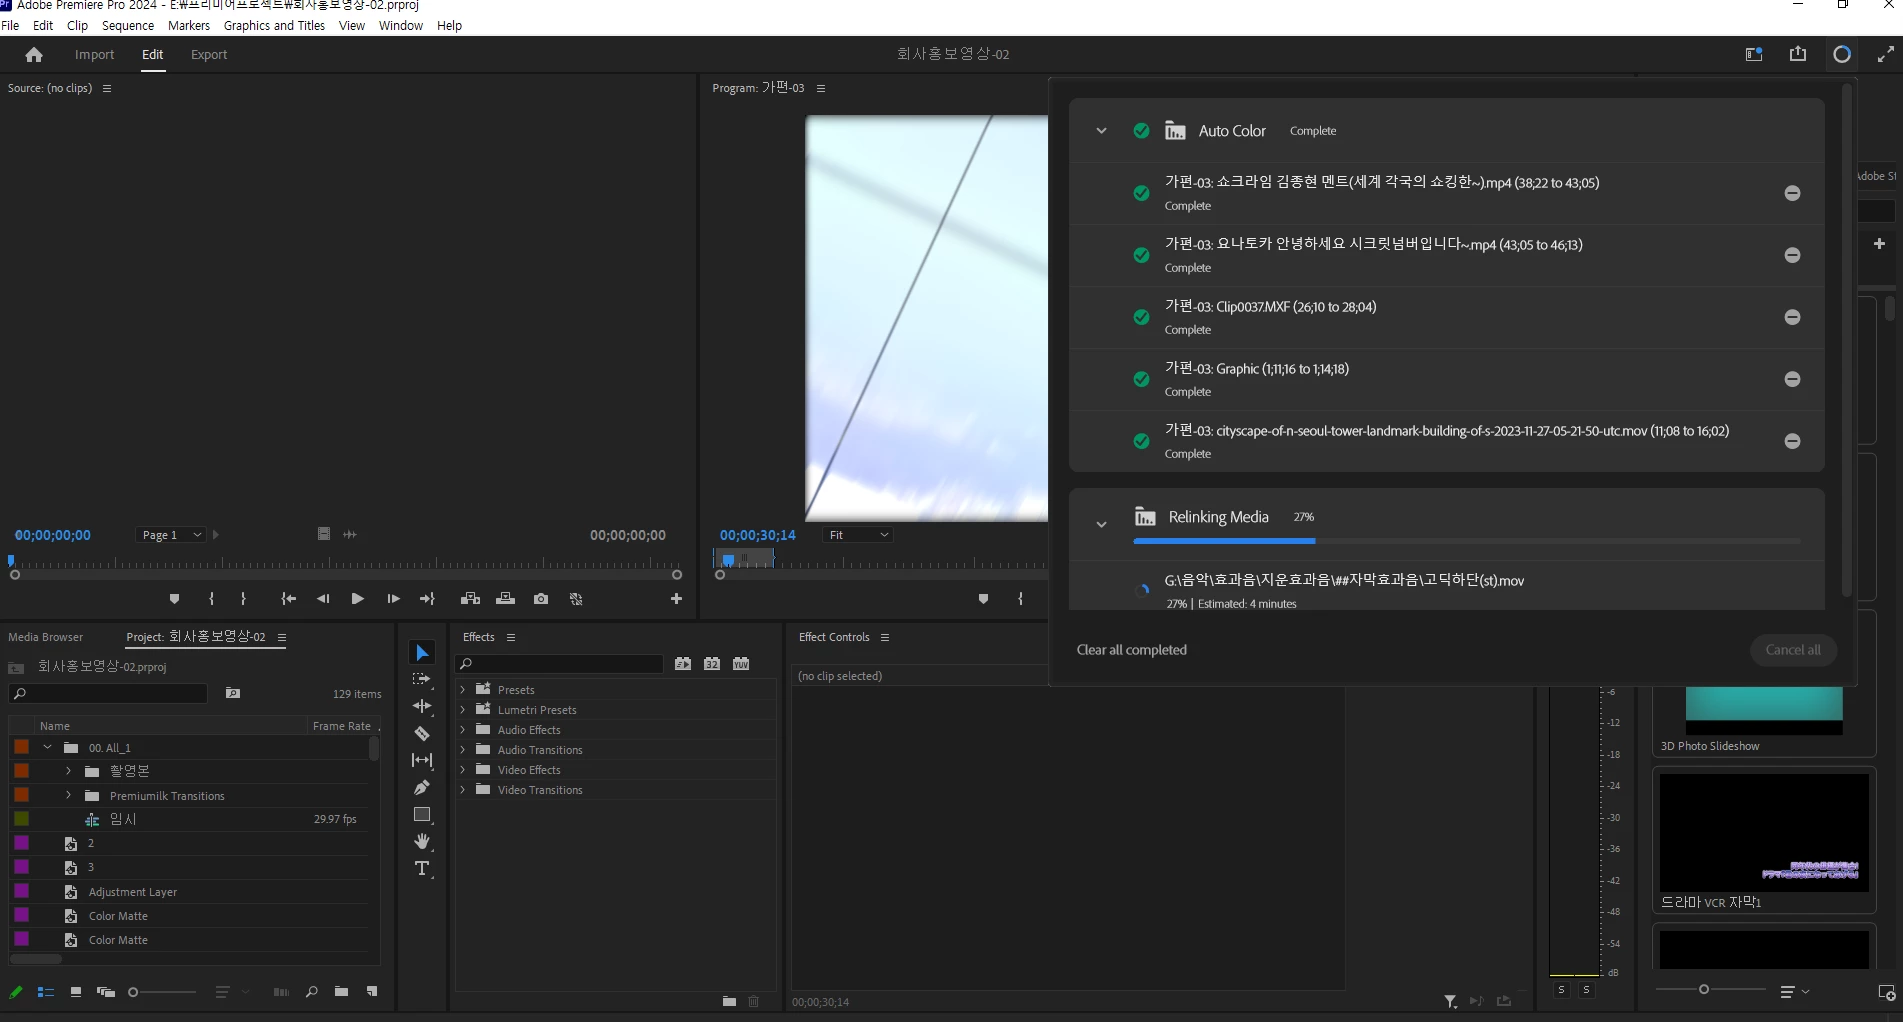Viewport: 1903px width, 1022px height.
Task: Select the Hand tool
Action: 422,841
